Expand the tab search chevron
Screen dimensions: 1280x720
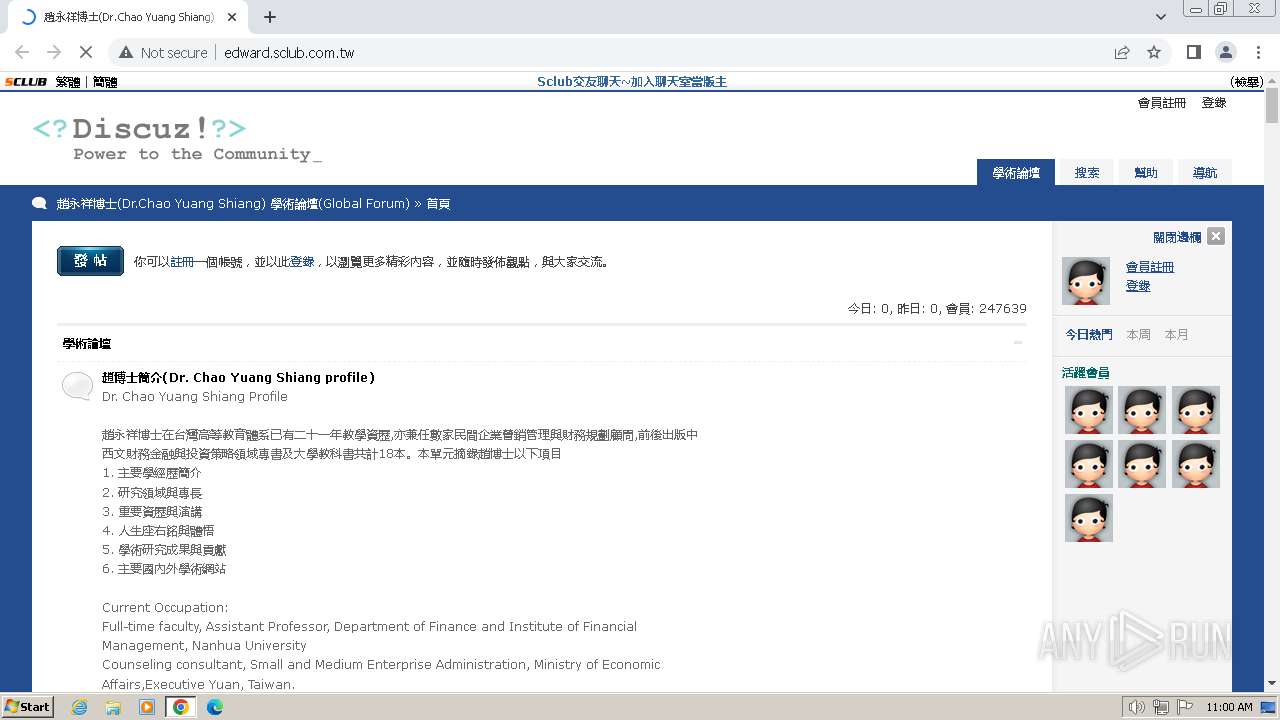[x=1161, y=17]
